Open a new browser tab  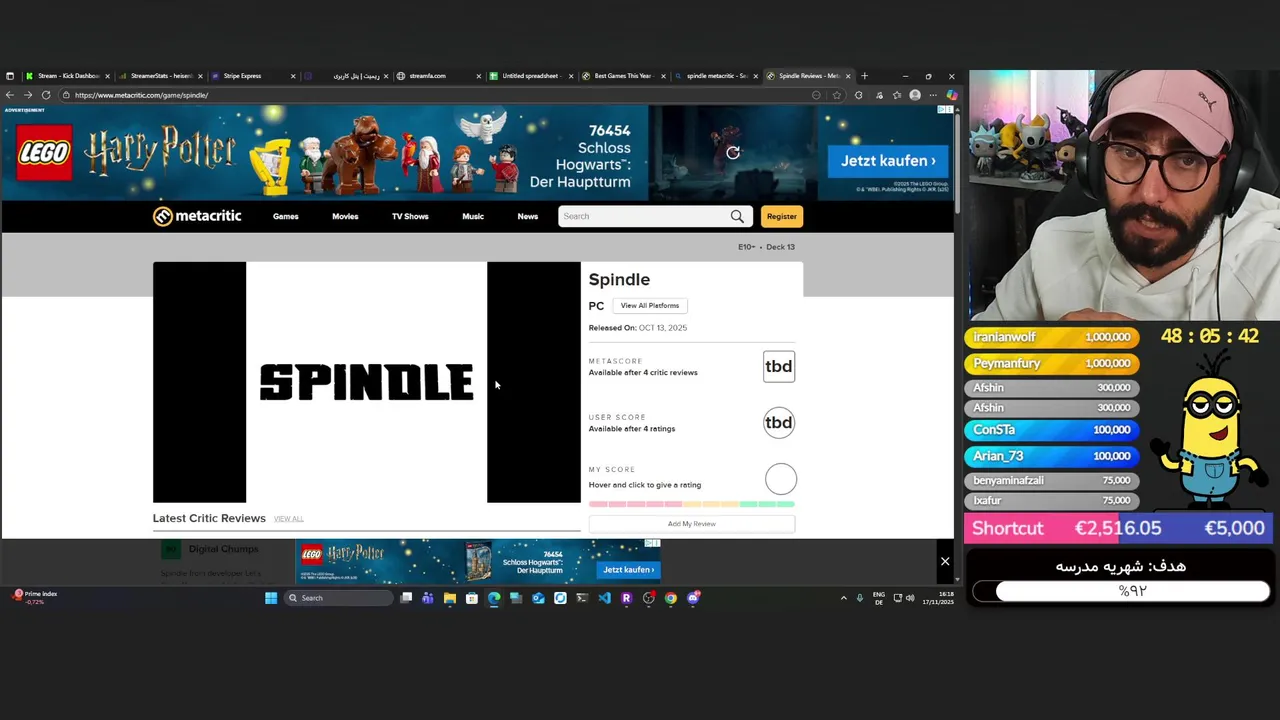[865, 76]
